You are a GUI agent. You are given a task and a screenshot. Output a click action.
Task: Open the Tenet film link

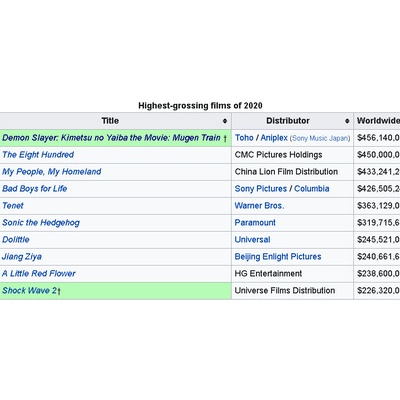[13, 206]
